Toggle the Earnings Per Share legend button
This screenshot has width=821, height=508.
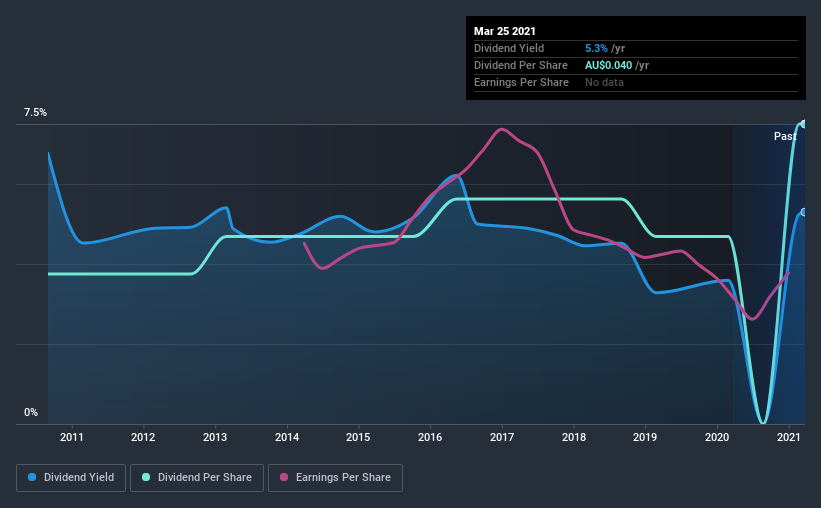tap(335, 478)
